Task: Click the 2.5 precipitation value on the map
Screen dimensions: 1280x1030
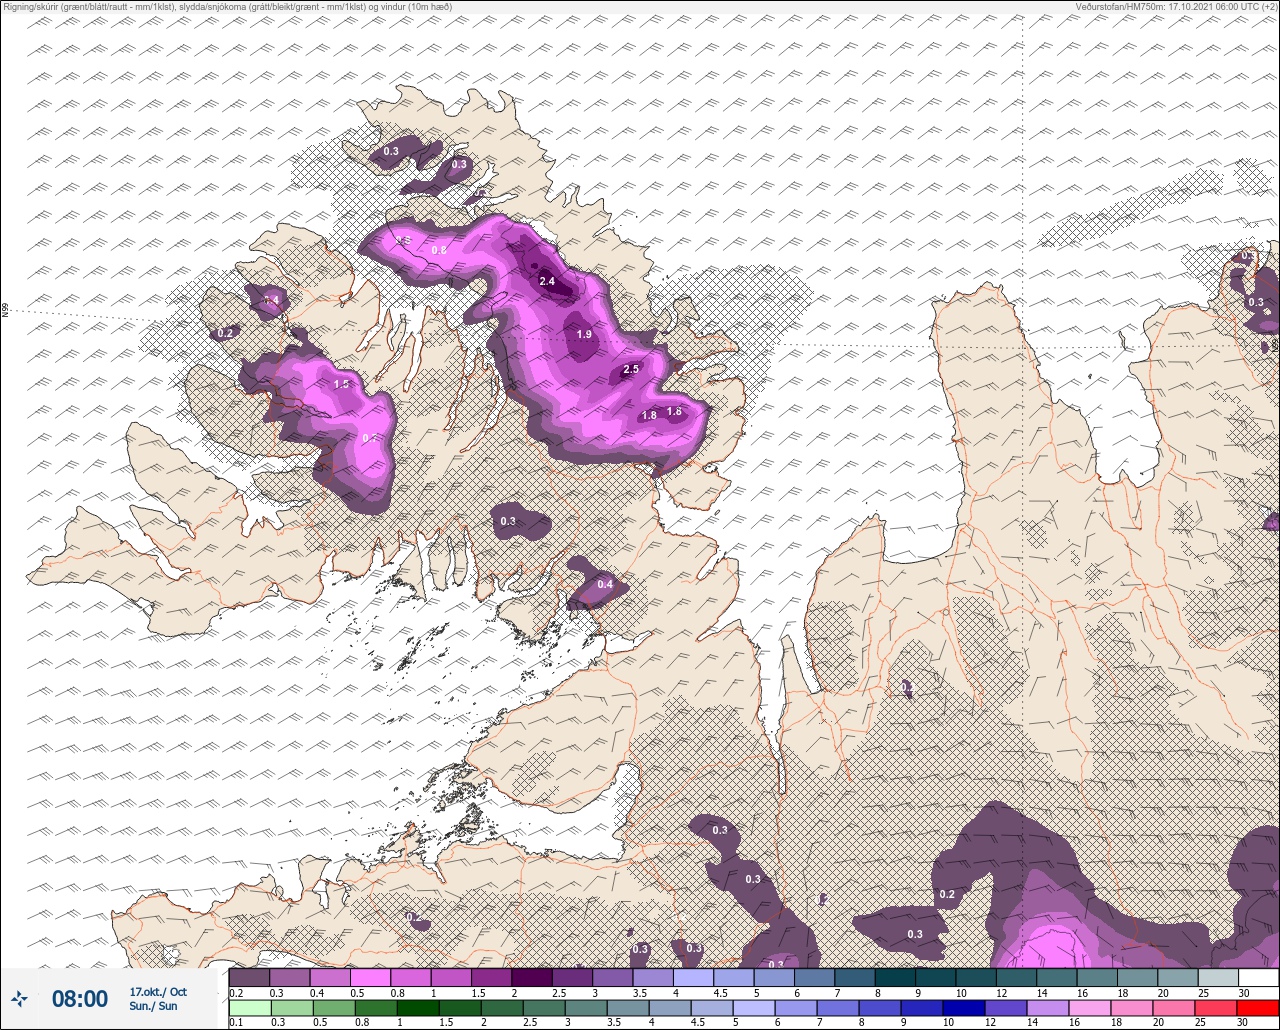Action: coord(631,370)
